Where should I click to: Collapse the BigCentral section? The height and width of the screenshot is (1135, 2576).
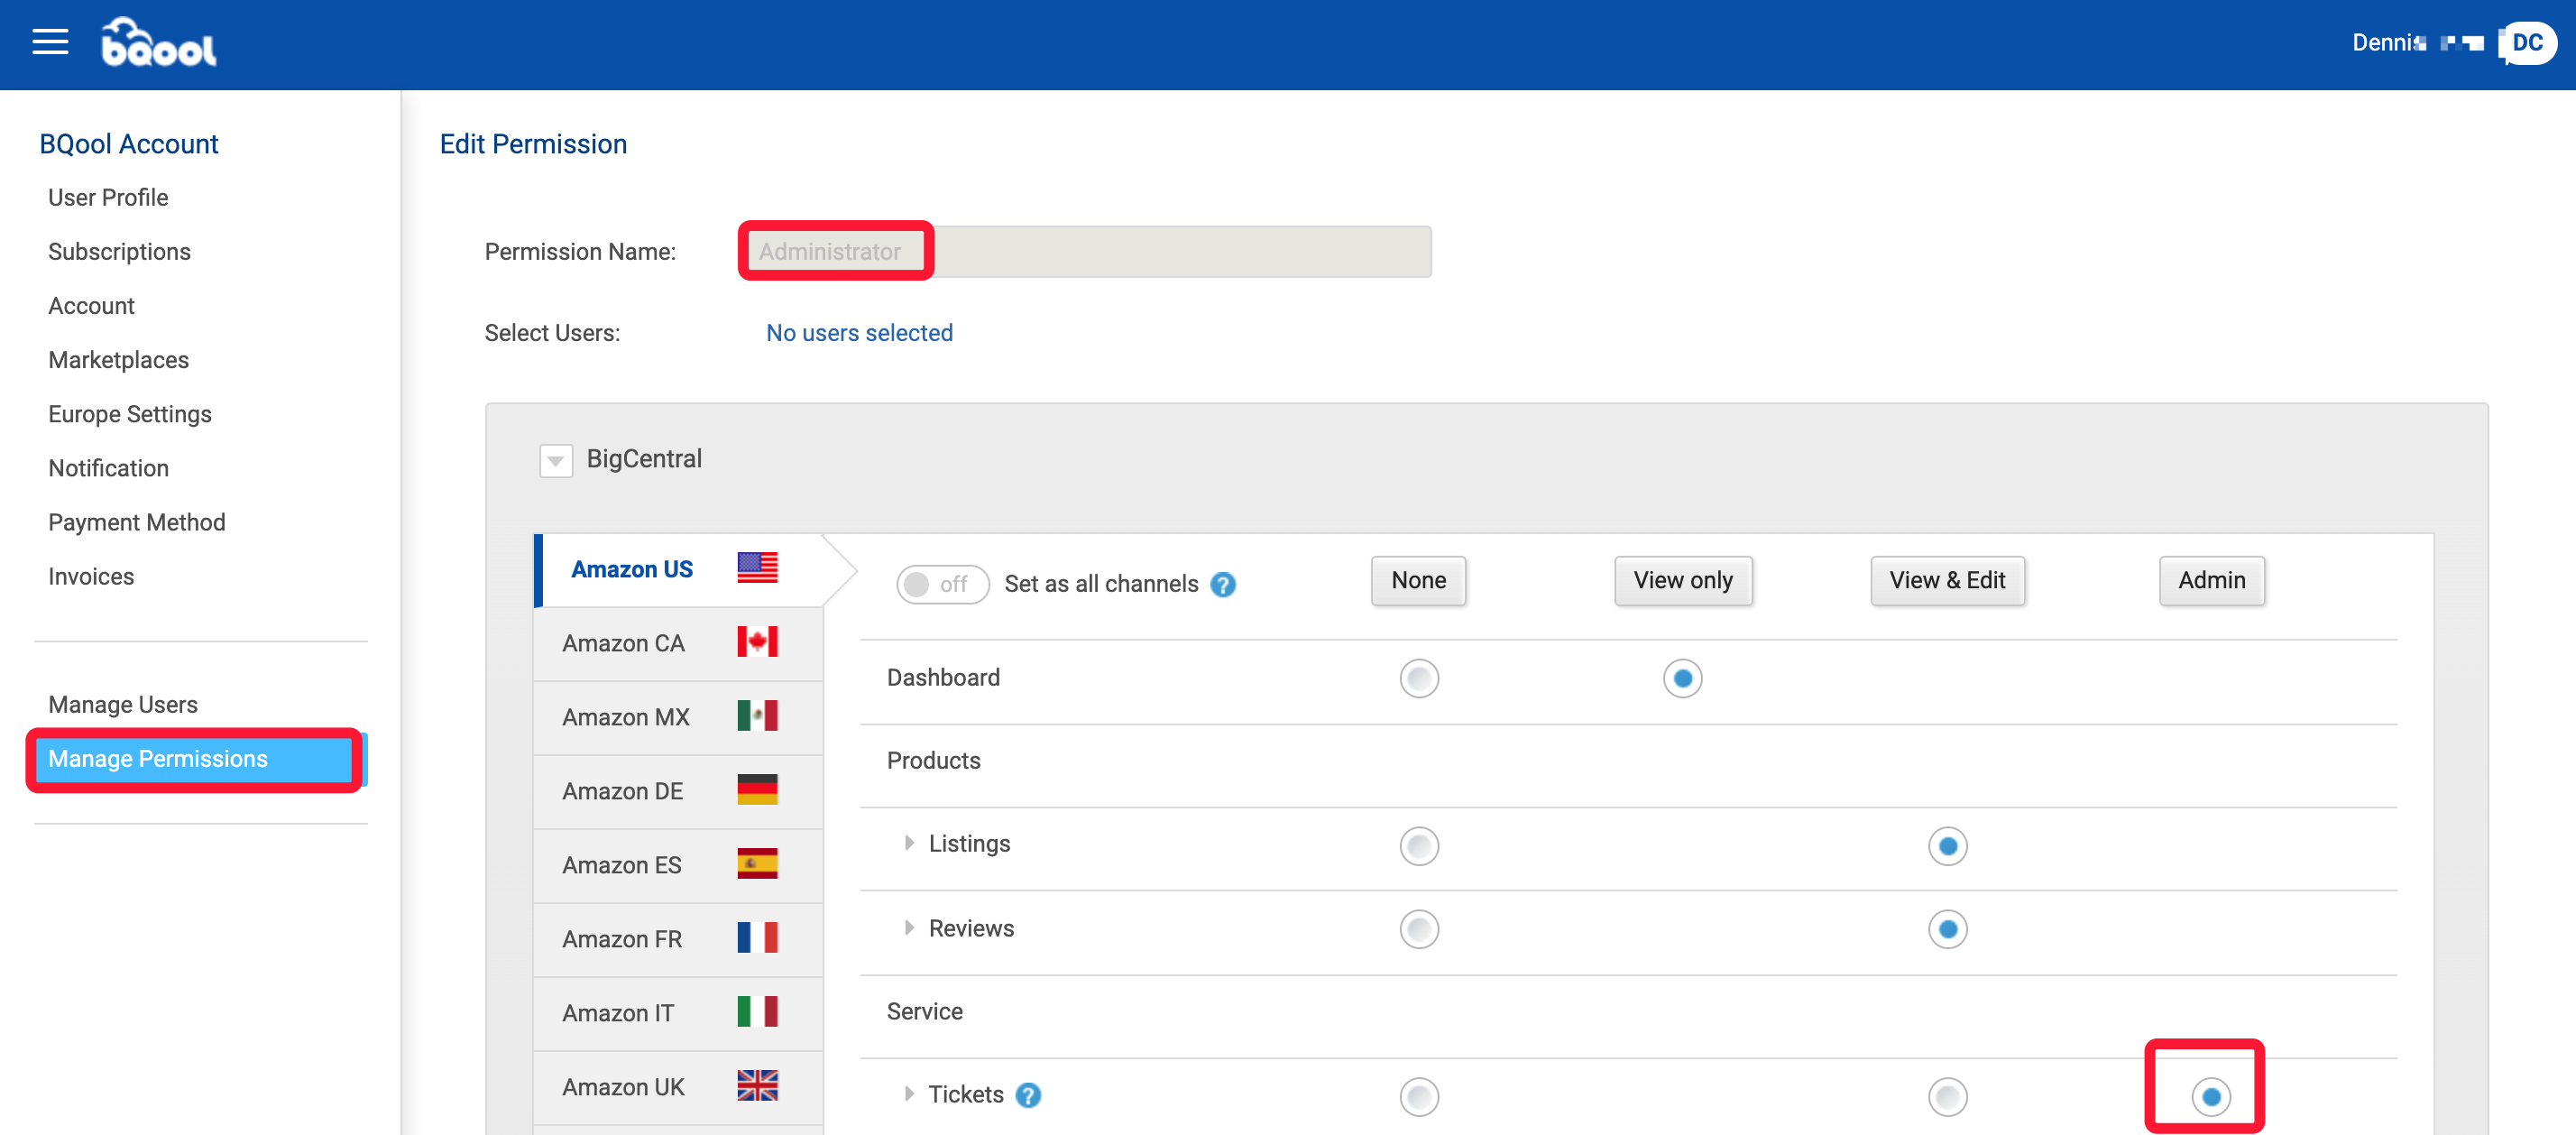point(556,461)
